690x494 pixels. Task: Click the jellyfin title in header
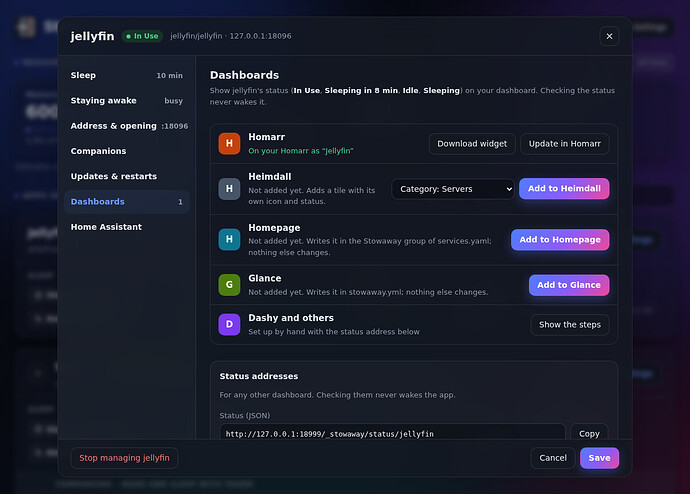point(92,36)
